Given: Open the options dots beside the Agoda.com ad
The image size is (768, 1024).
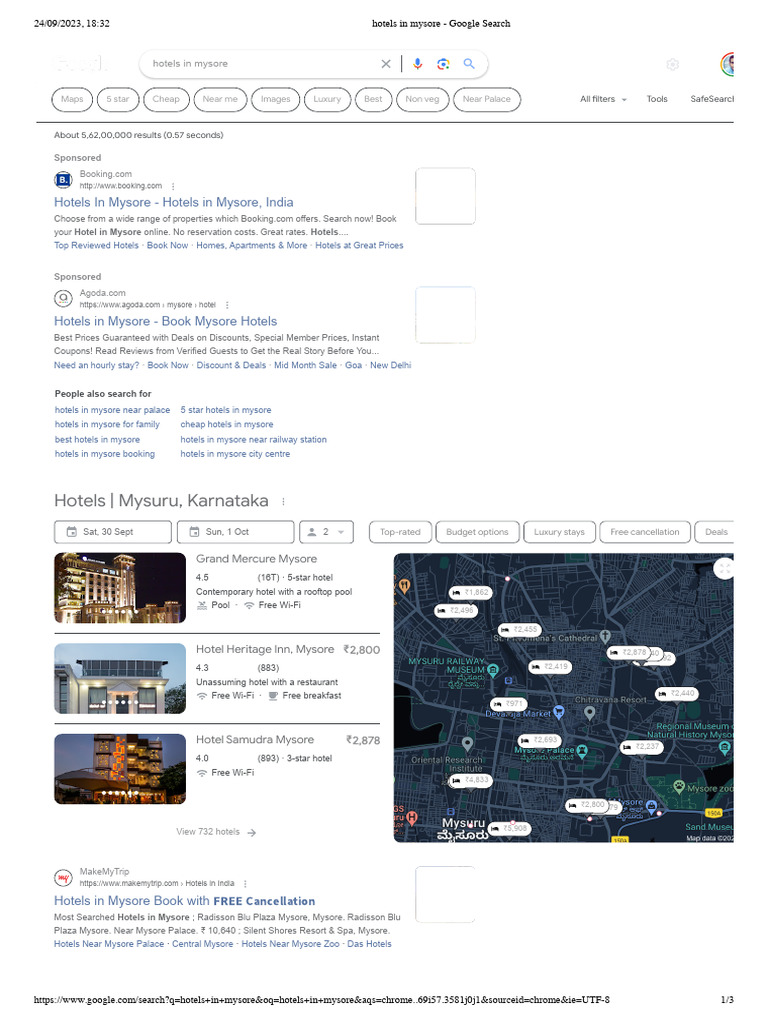Looking at the screenshot, I should point(227,305).
